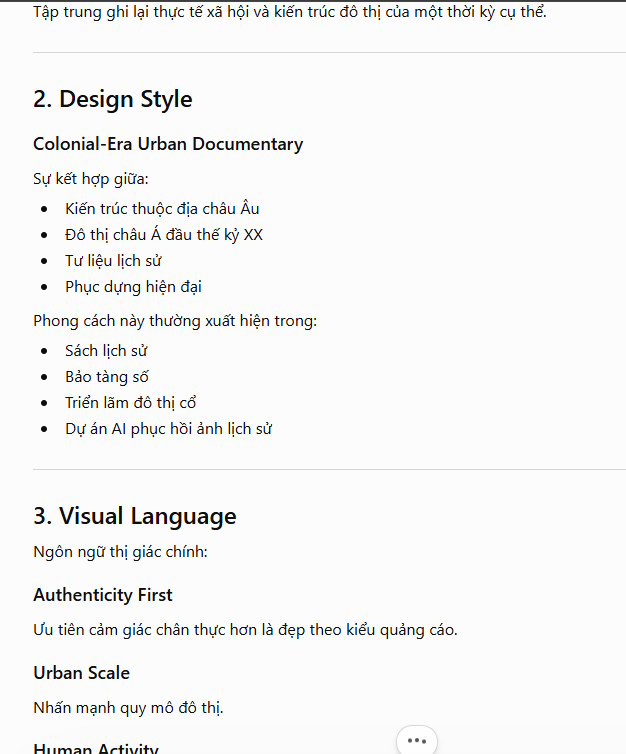
Task: Select the "Sự kết hợp giữa:" line
Action: coord(91,179)
